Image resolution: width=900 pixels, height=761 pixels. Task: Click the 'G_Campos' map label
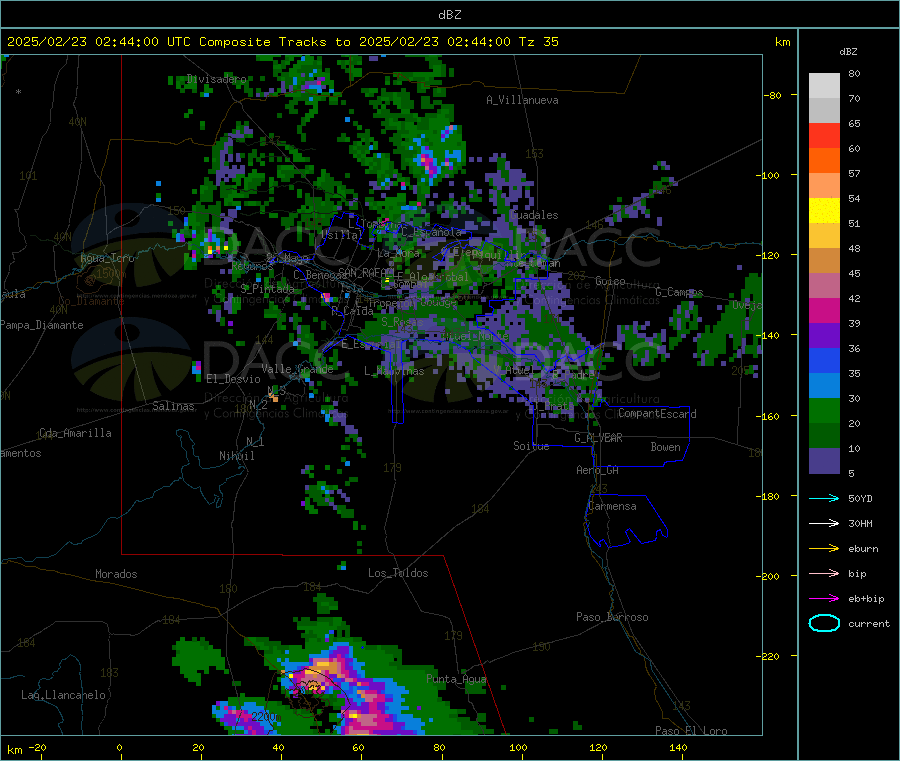pos(679,292)
